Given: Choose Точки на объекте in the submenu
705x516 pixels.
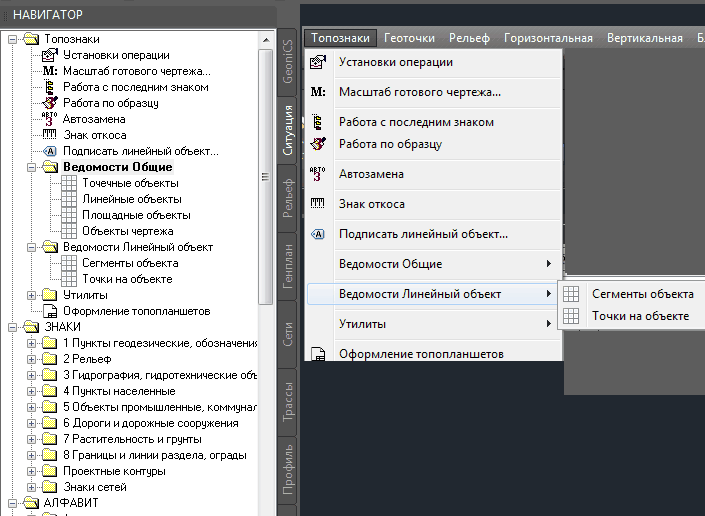Looking at the screenshot, I should (x=640, y=316).
